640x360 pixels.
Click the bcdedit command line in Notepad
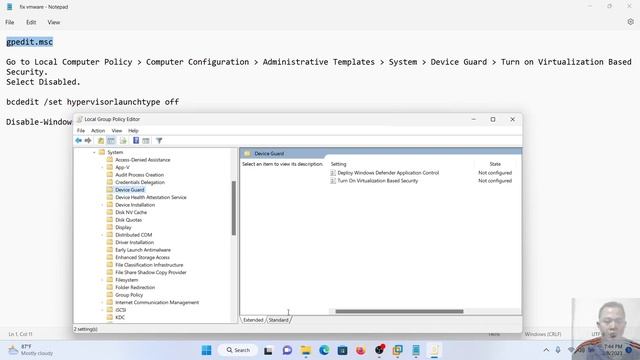(93, 102)
